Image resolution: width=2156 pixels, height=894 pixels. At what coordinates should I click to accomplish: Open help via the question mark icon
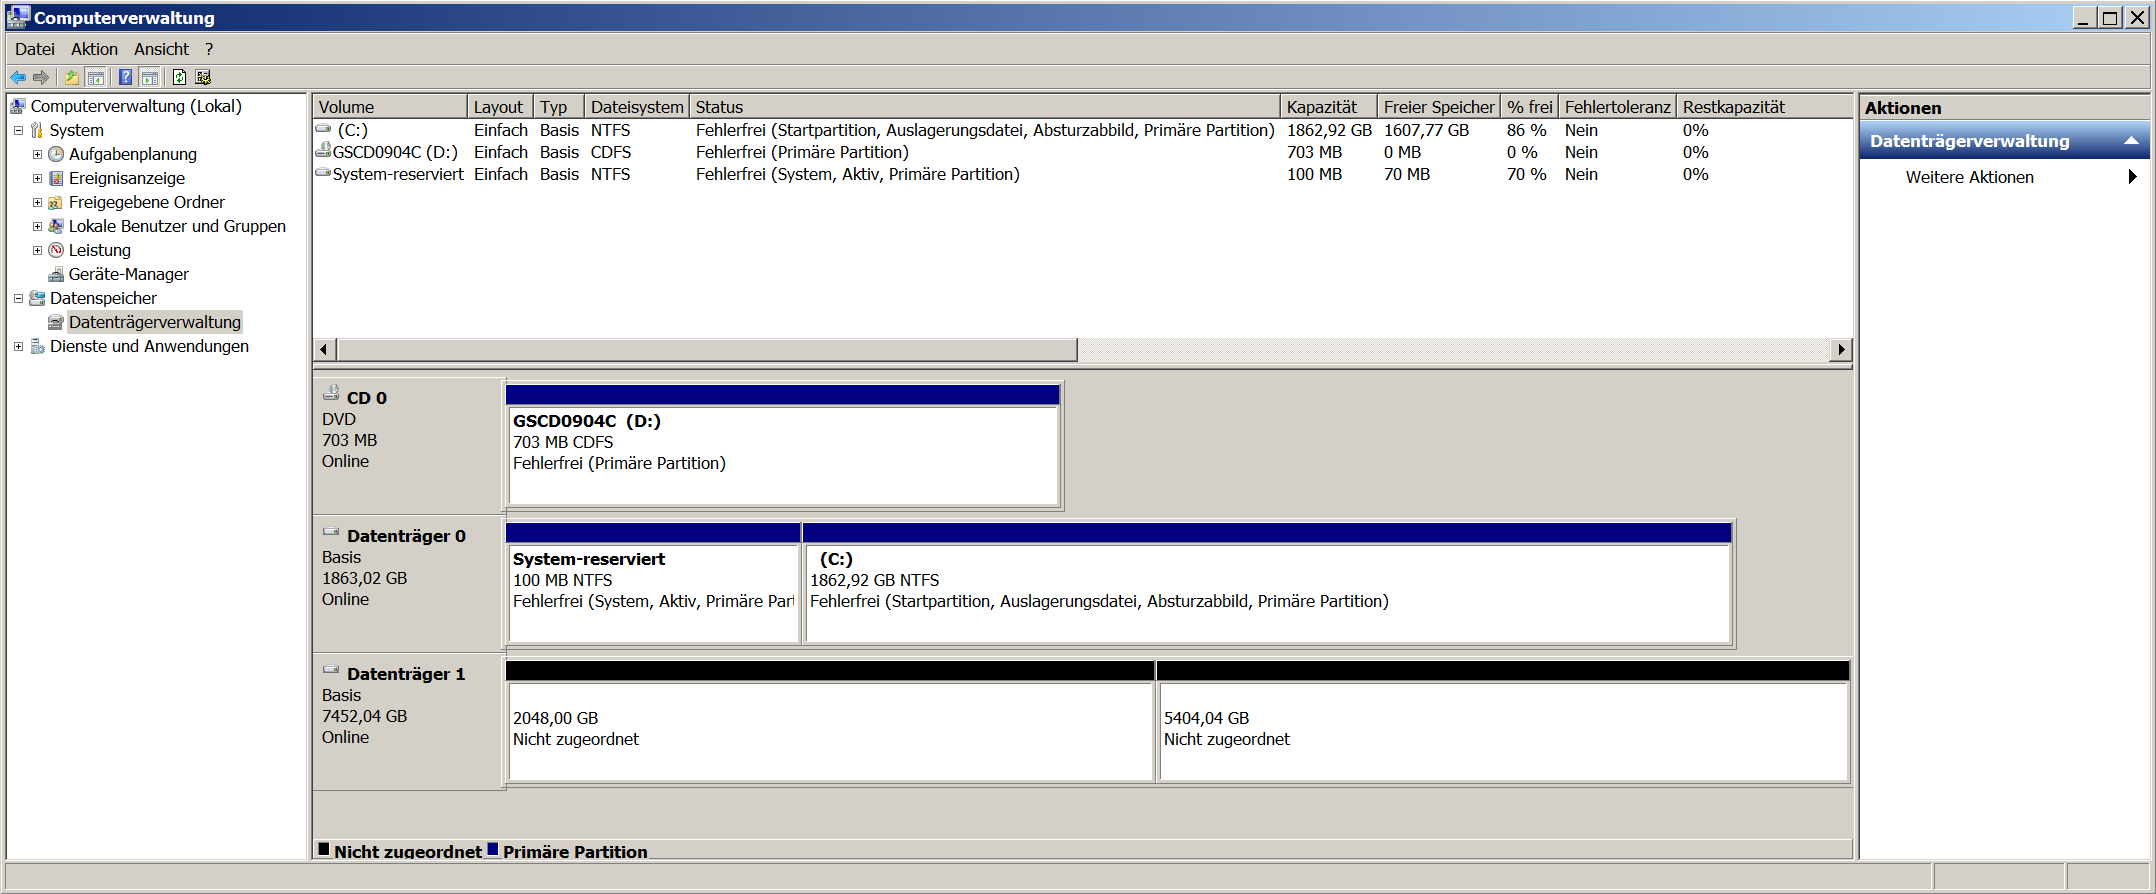click(x=125, y=77)
